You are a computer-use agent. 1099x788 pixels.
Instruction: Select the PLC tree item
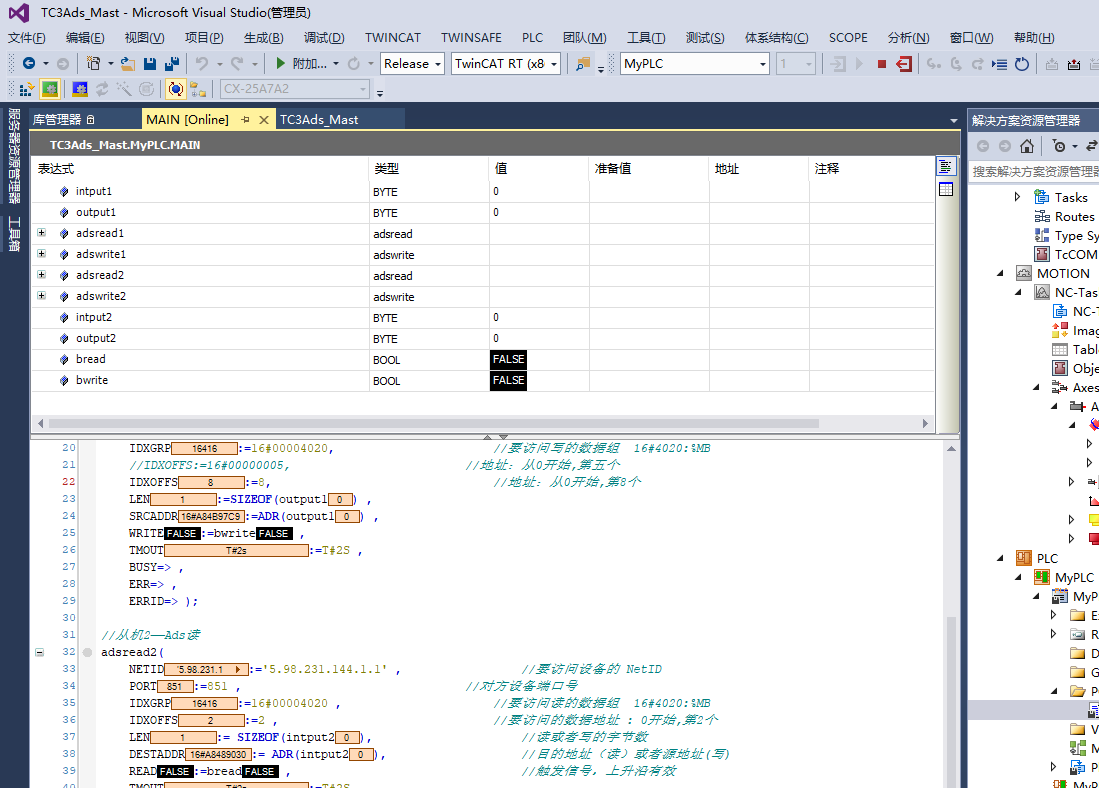pos(1047,558)
